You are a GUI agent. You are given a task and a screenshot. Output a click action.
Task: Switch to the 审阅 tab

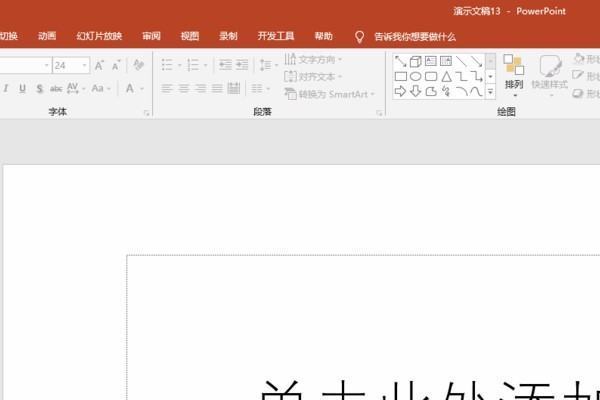coord(151,37)
